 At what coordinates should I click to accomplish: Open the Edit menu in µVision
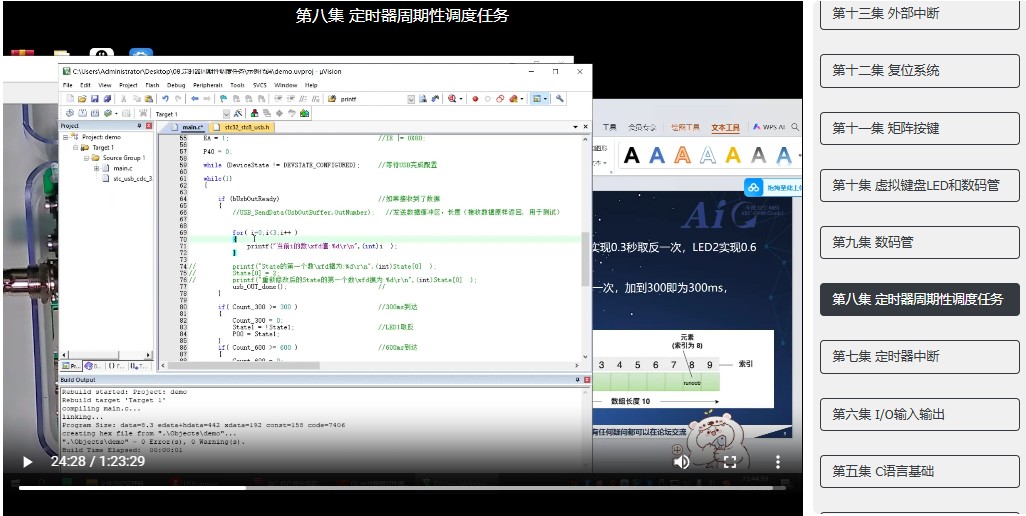[x=85, y=85]
